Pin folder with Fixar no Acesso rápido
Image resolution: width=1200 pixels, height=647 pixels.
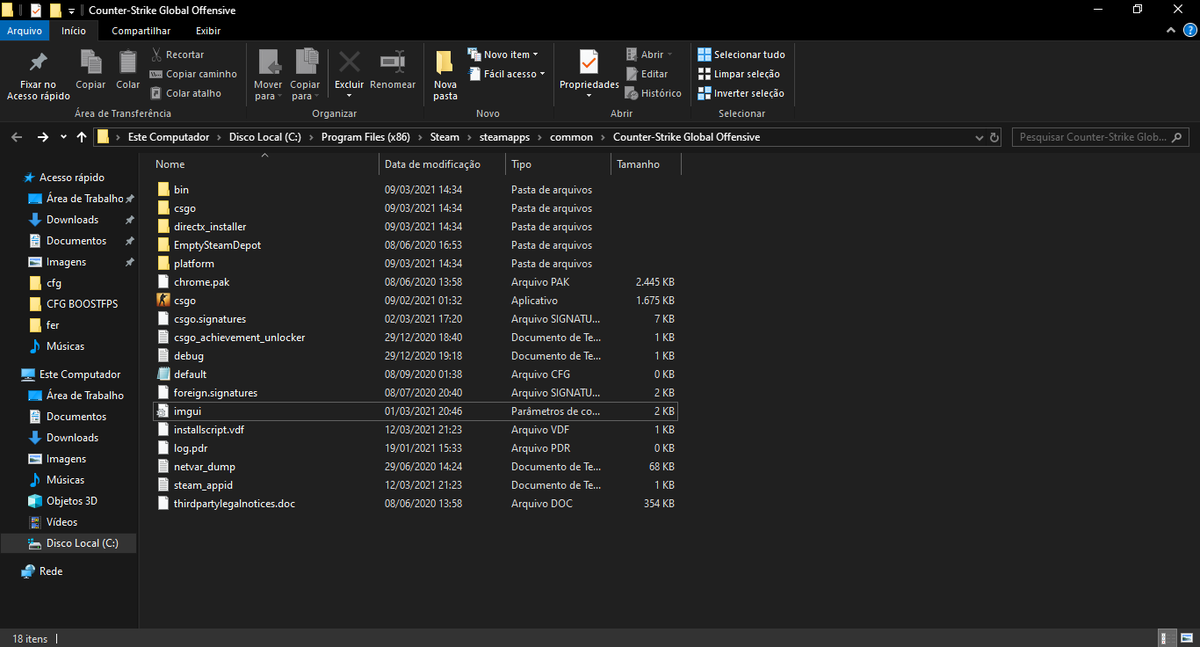click(38, 75)
